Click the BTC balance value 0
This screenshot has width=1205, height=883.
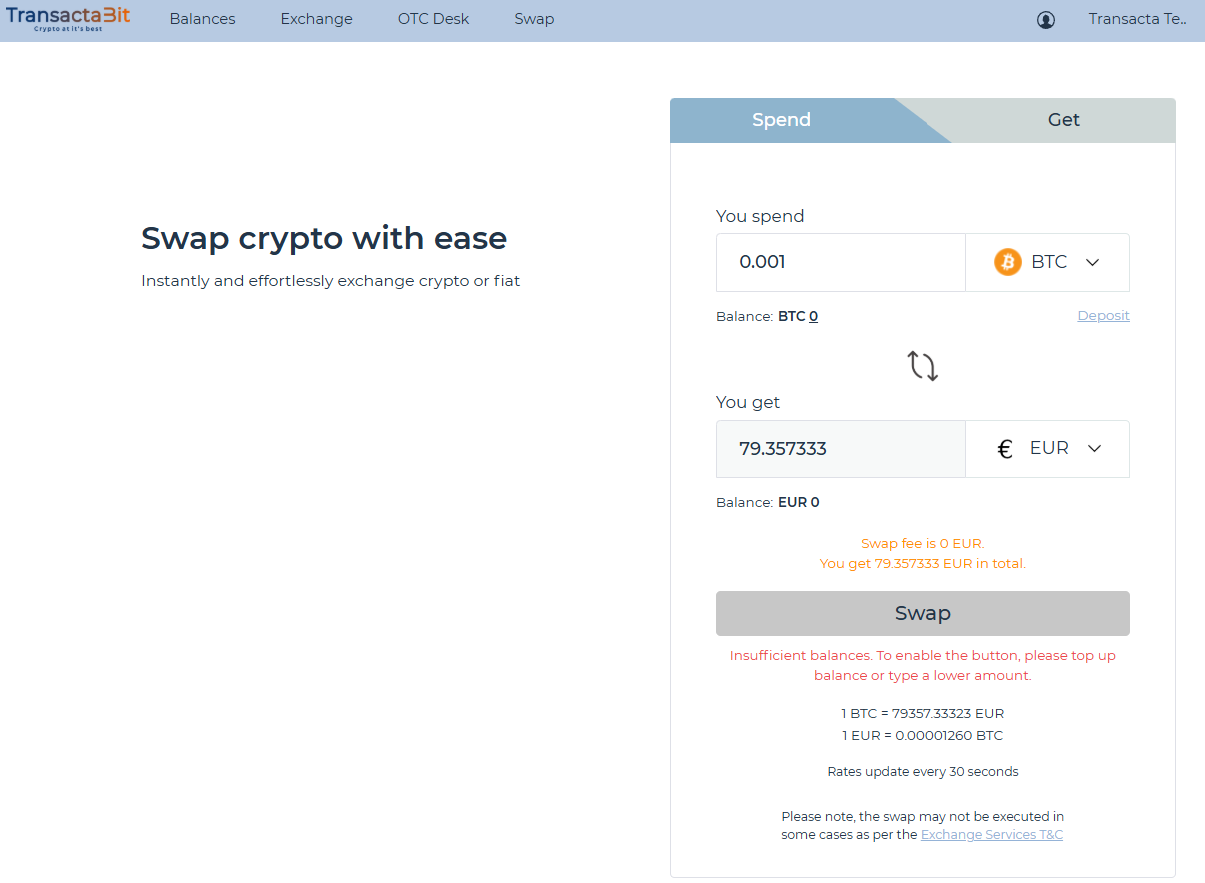point(813,316)
